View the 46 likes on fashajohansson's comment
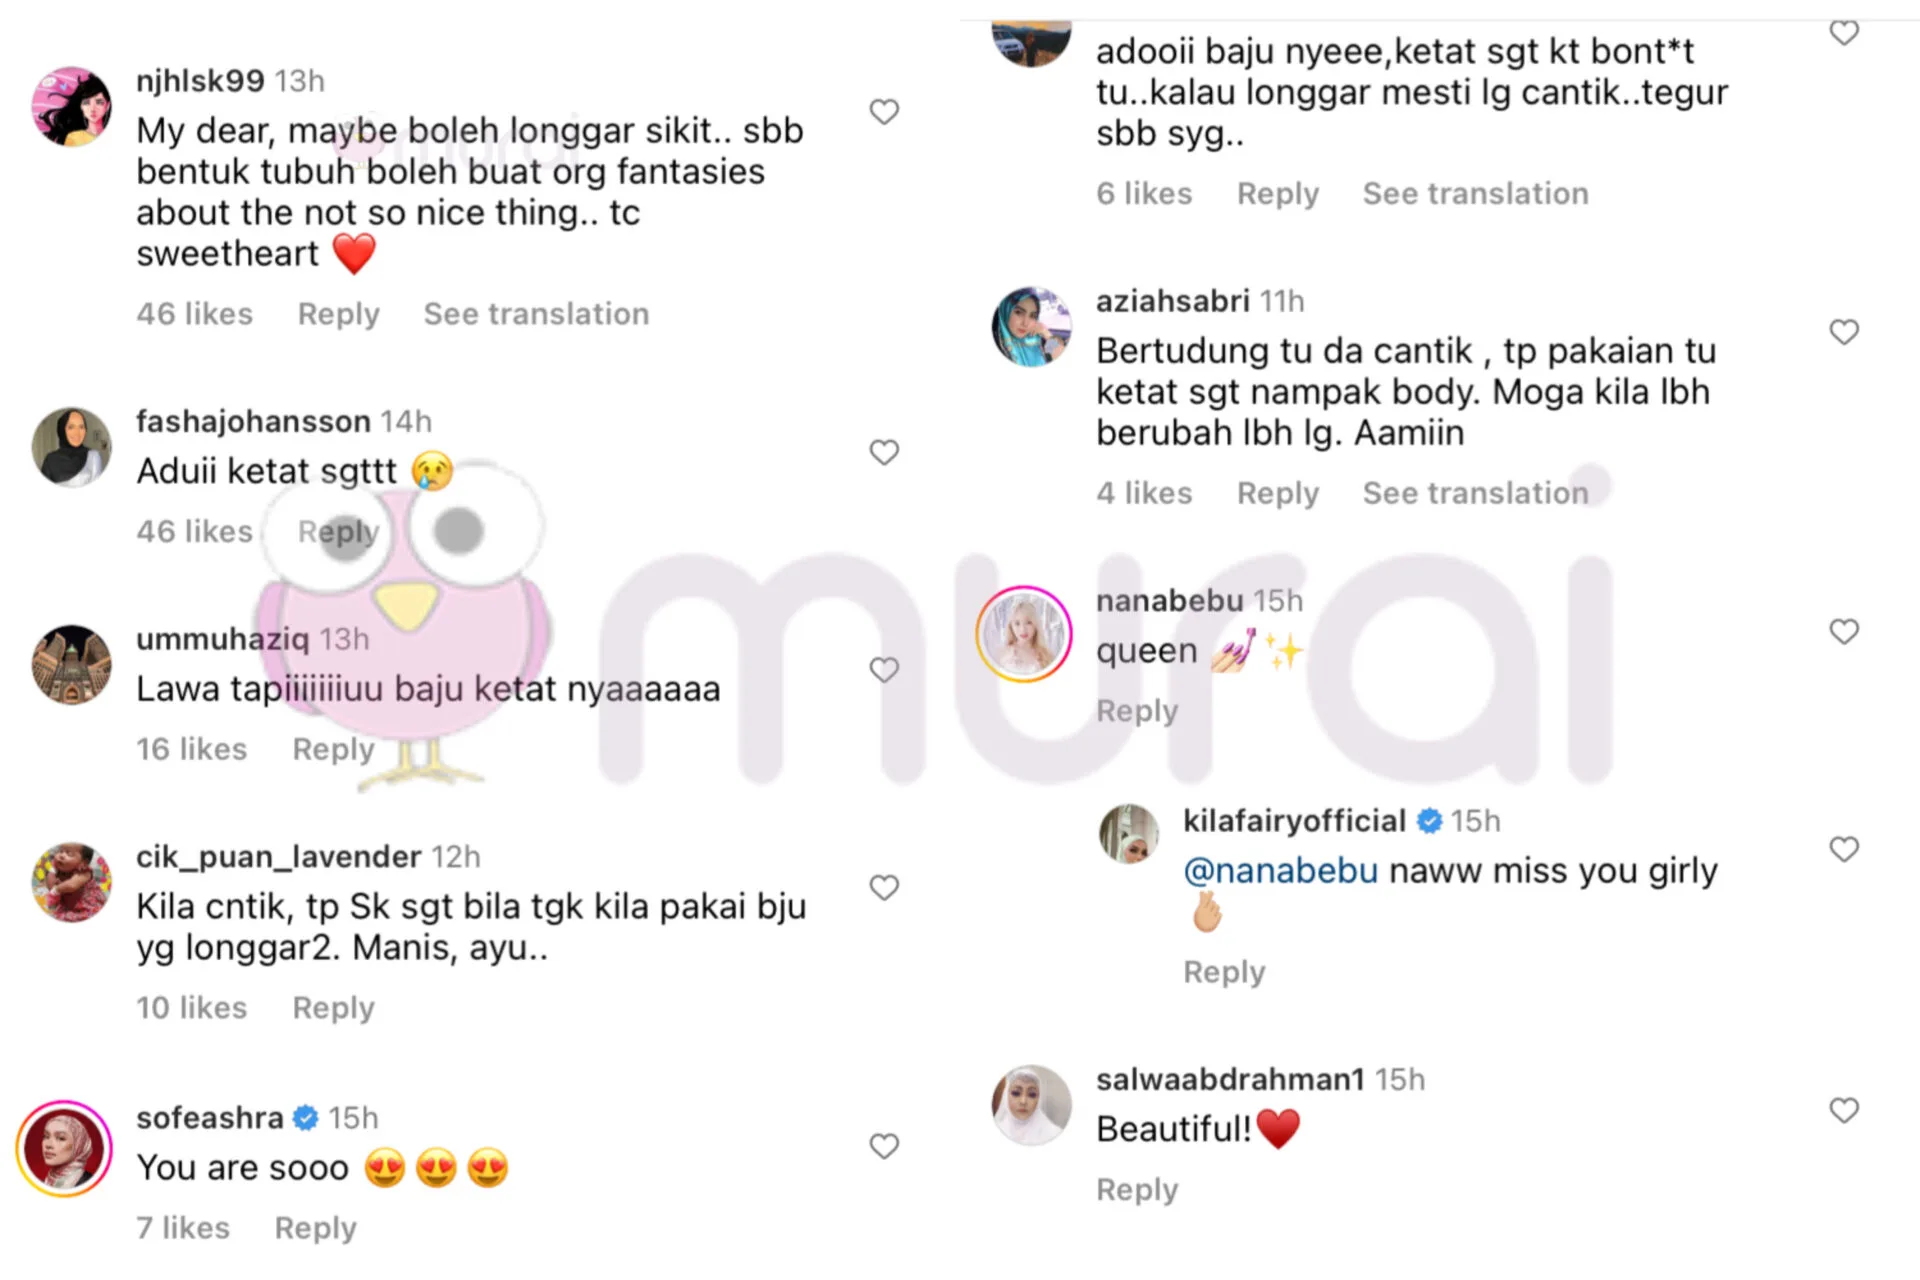The image size is (1920, 1280). pyautogui.click(x=195, y=531)
